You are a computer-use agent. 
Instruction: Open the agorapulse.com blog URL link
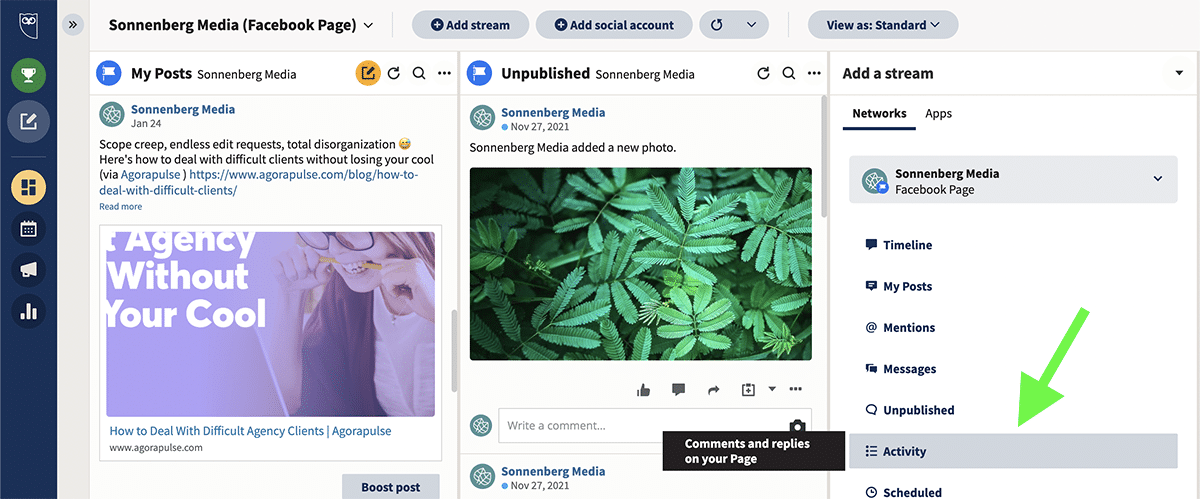click(x=258, y=182)
